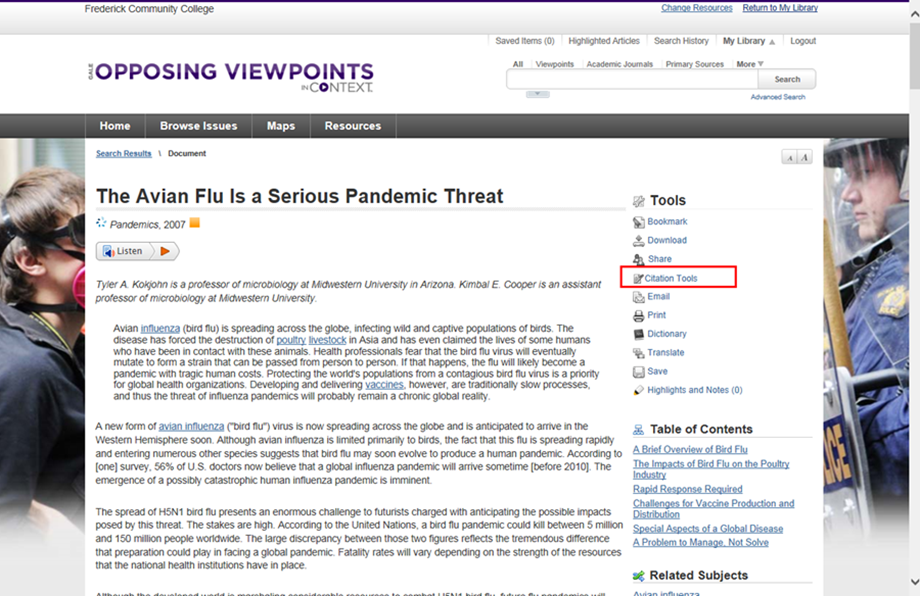
Task: Select the All search scope tab
Action: [518, 64]
